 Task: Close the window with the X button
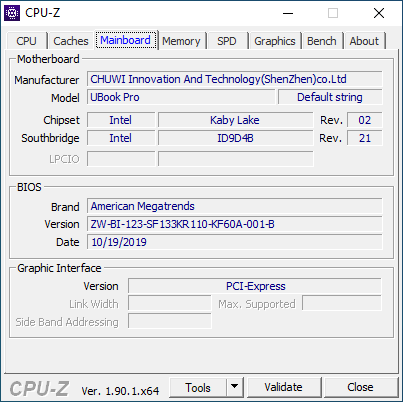tap(379, 13)
